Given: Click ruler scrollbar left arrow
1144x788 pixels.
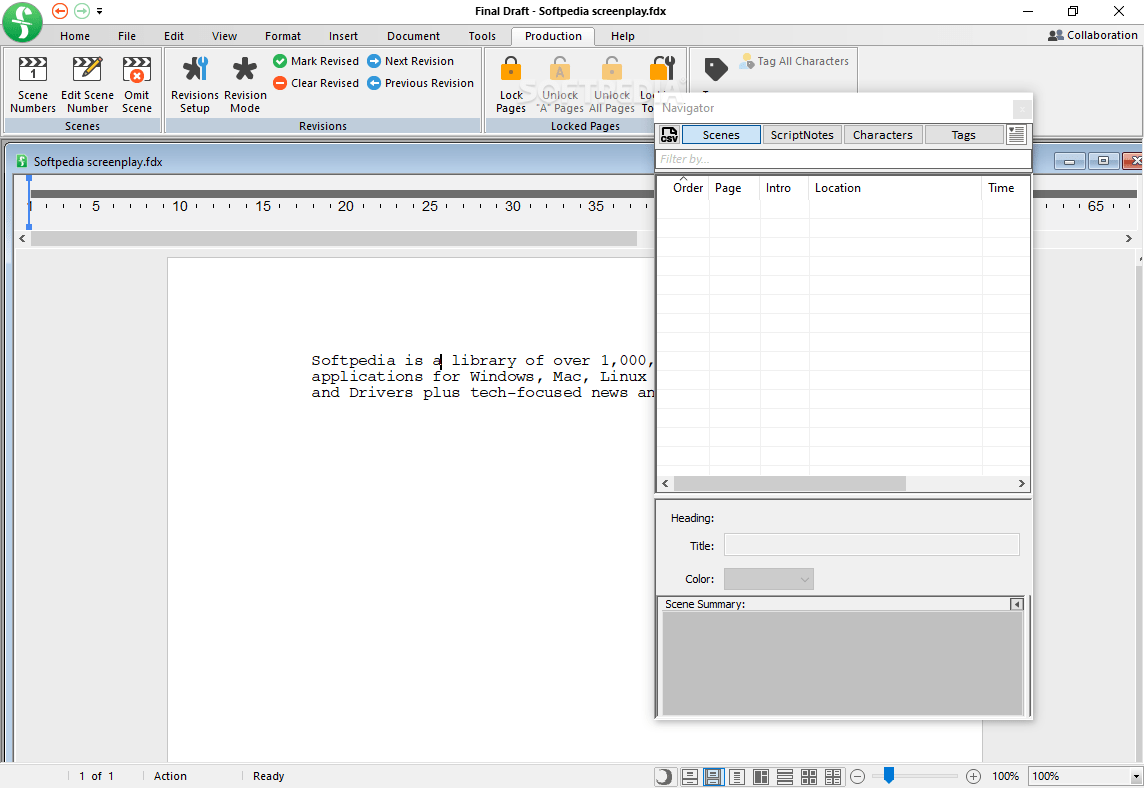Looking at the screenshot, I should [x=23, y=239].
